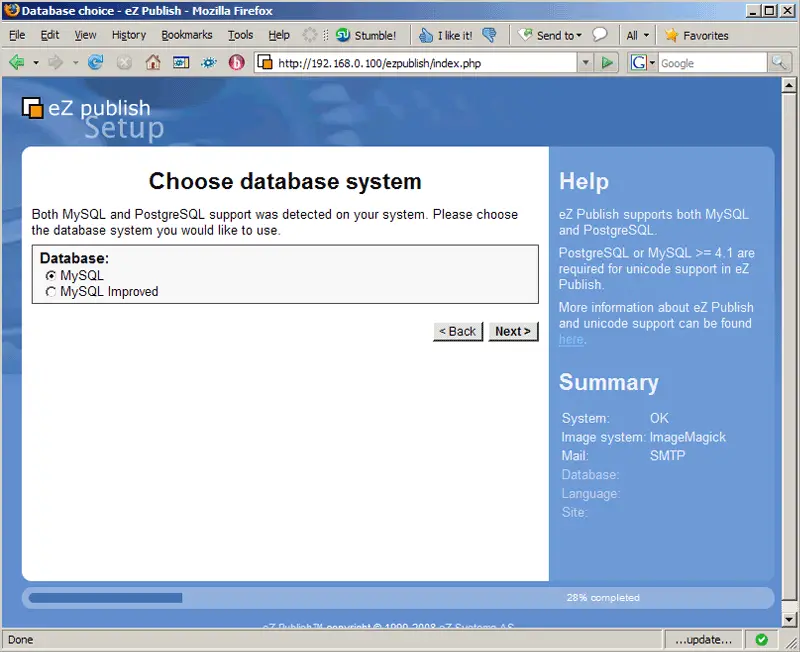Open the forward history dropdown arrow
The height and width of the screenshot is (652, 800).
[x=75, y=63]
